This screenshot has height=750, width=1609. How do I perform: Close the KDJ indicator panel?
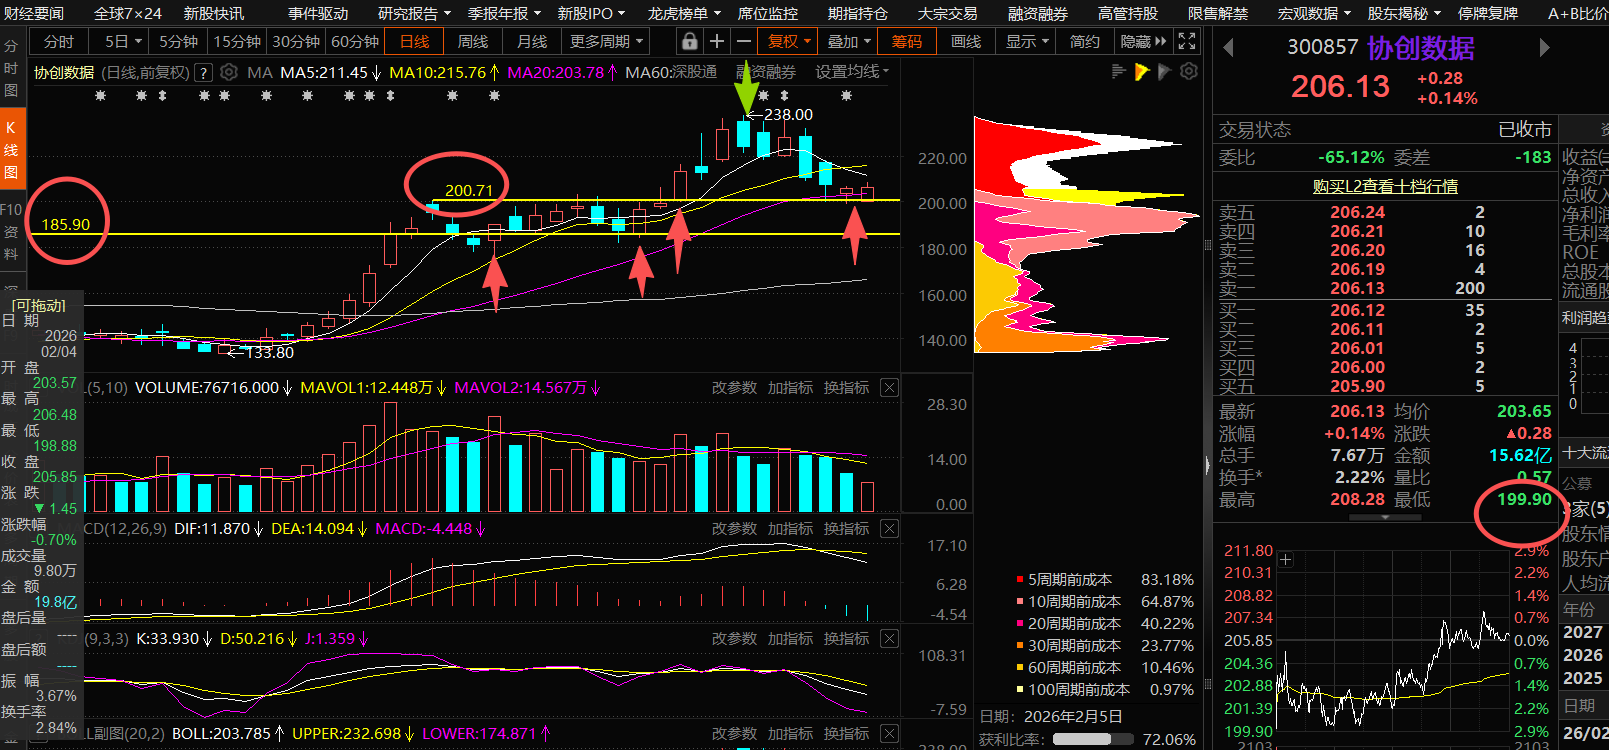(889, 638)
